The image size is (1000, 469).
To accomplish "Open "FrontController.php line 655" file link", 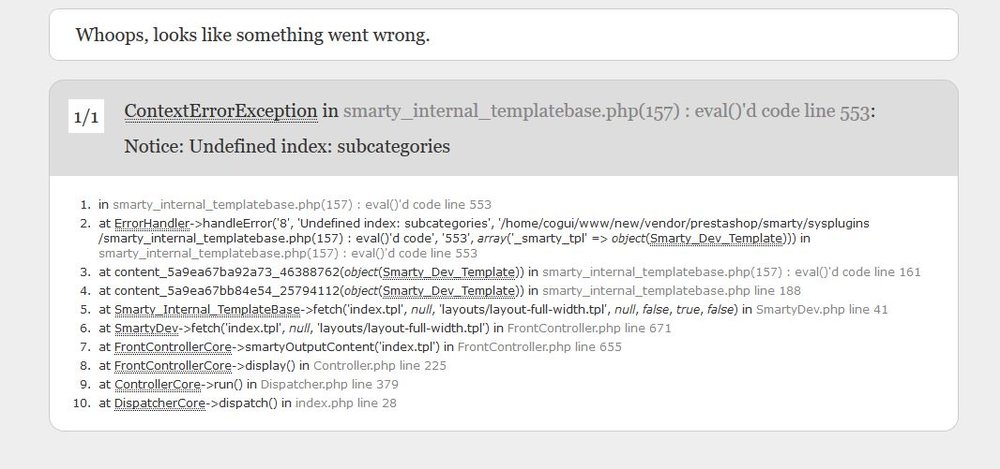I will coord(540,347).
